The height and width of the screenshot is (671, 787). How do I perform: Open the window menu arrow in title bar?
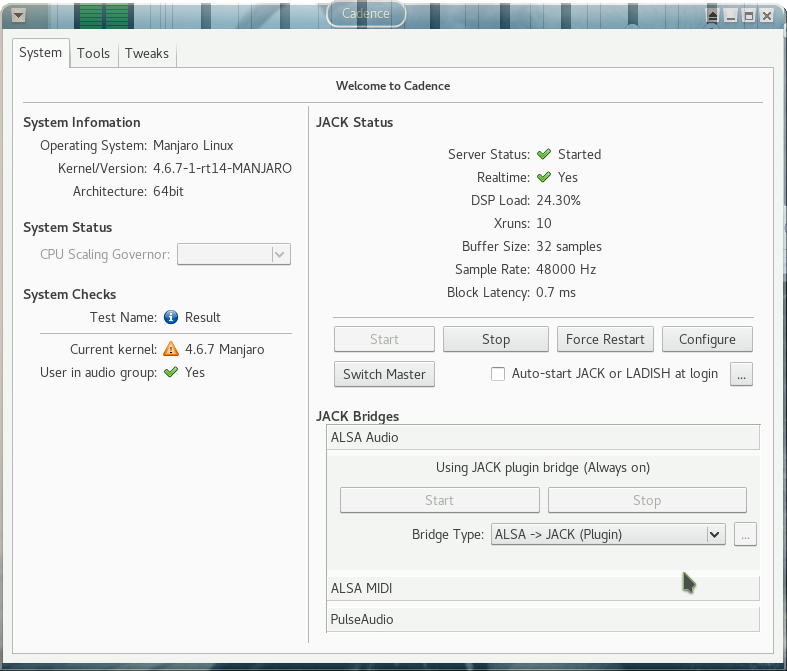tap(19, 16)
